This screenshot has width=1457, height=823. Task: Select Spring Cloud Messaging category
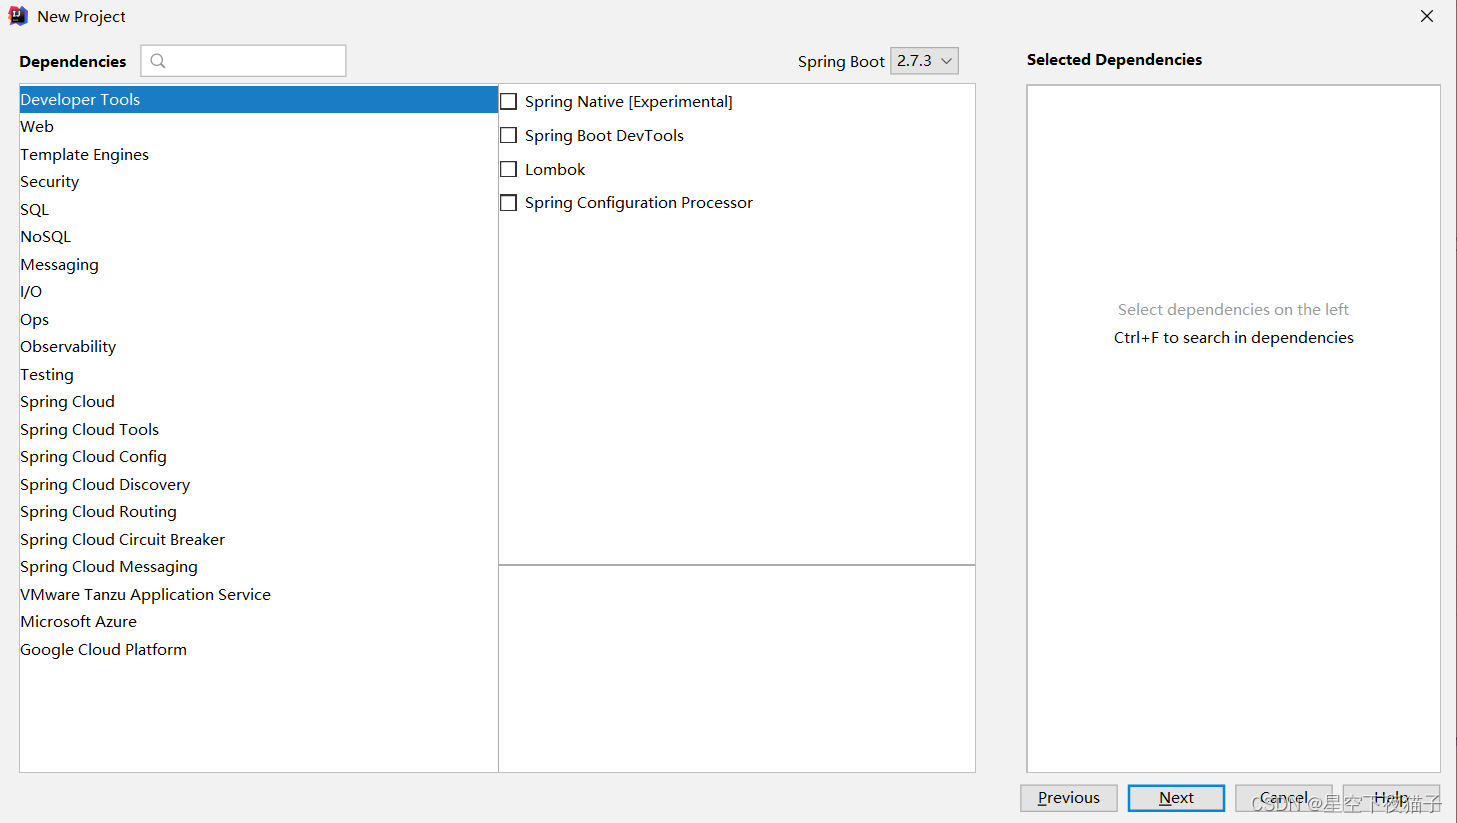(258, 567)
